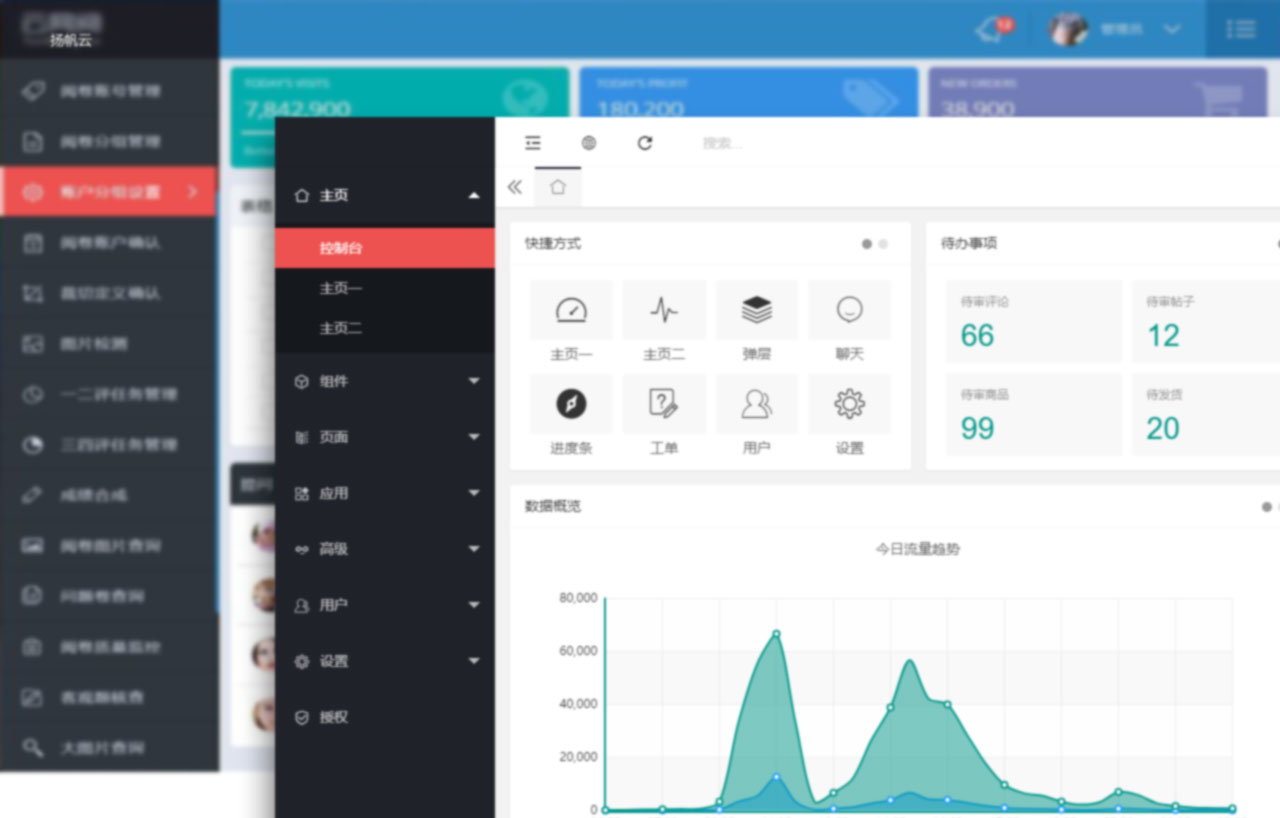Click the 设置 gear shortcut icon
The width and height of the screenshot is (1280, 818).
849,404
